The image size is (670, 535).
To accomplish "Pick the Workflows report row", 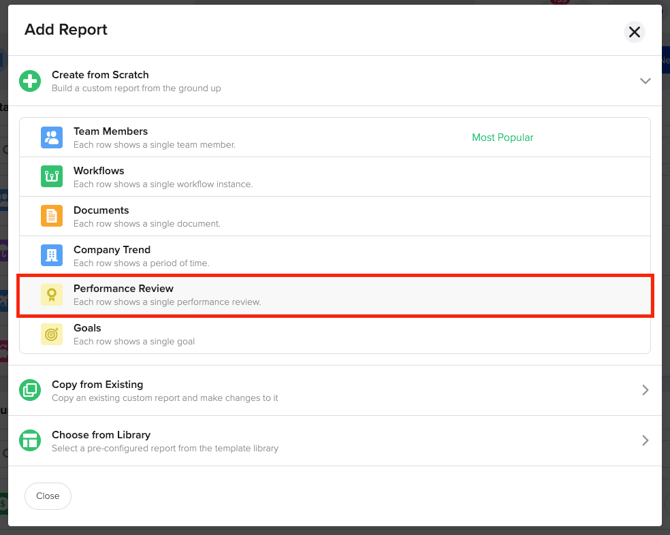I will click(x=100, y=171).
